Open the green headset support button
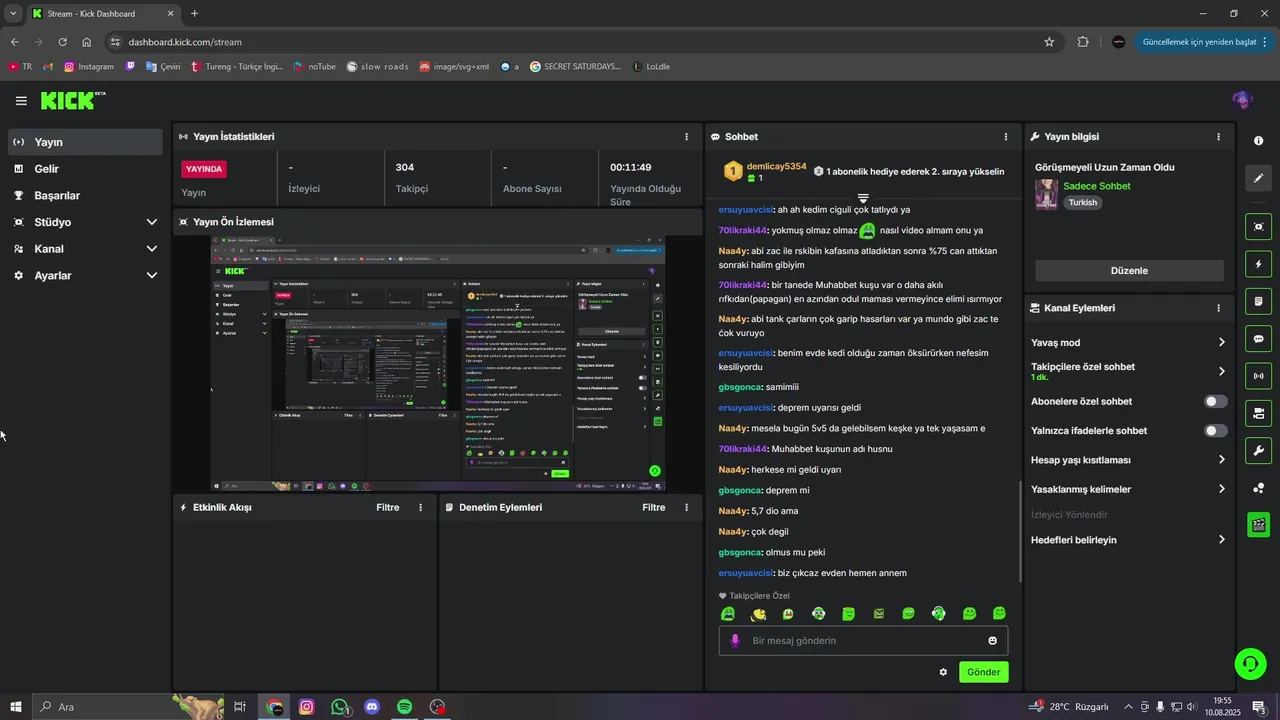The width and height of the screenshot is (1280, 720). tap(1249, 662)
